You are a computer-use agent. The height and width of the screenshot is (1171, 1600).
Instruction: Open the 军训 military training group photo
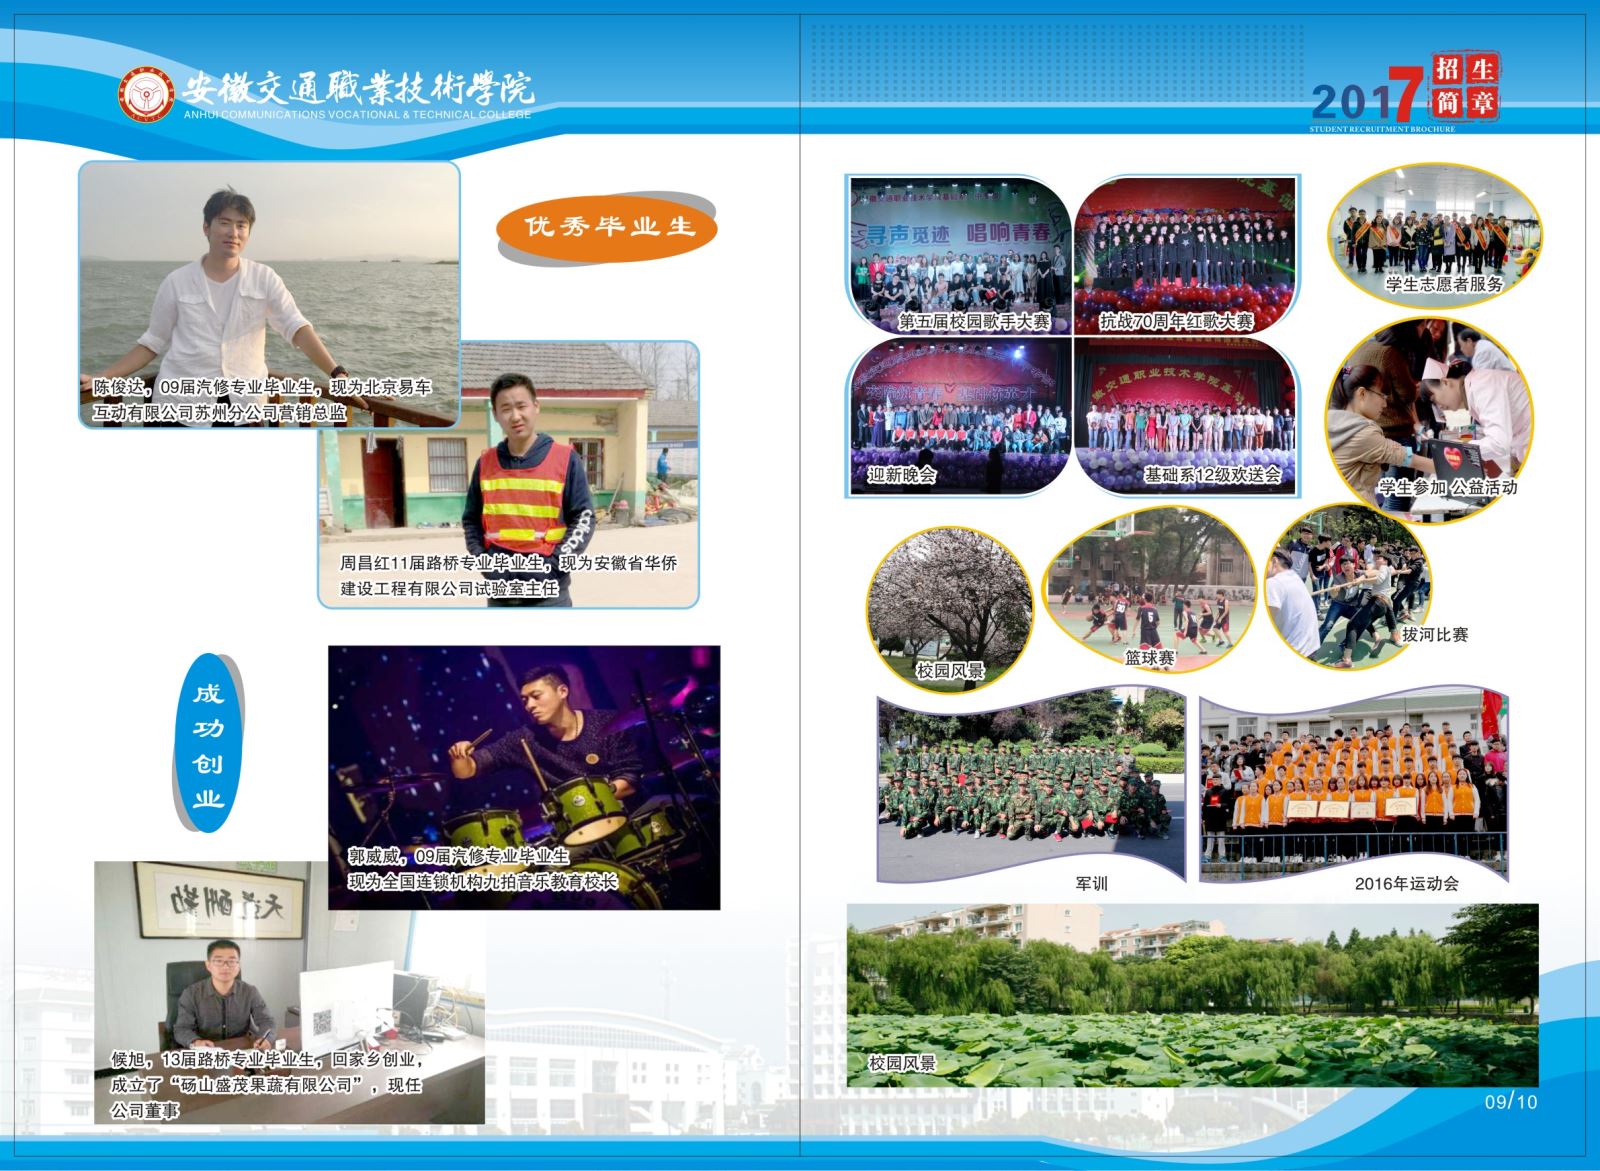[x=1030, y=785]
